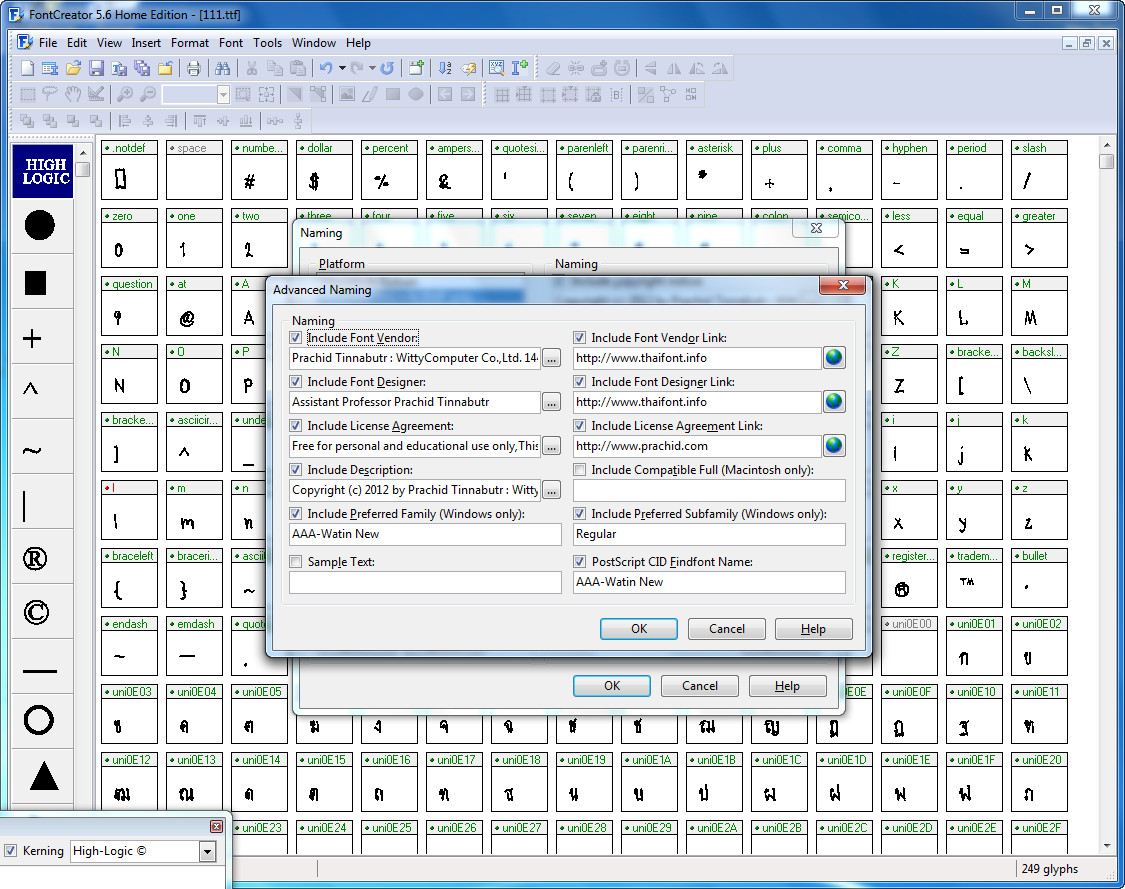Click the Find binoculars icon

coord(222,68)
